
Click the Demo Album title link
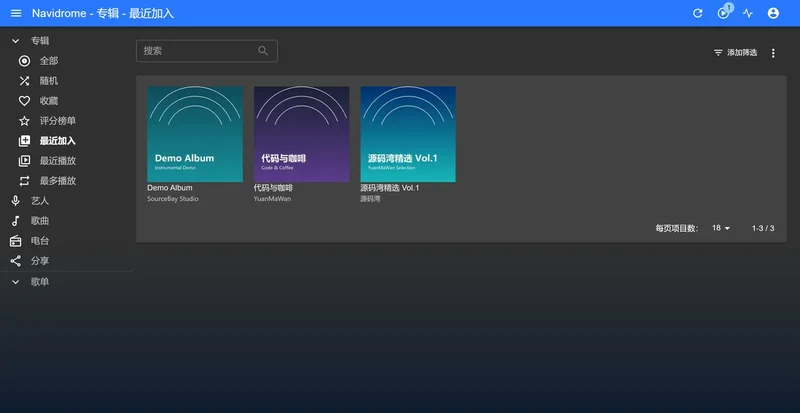[170, 188]
